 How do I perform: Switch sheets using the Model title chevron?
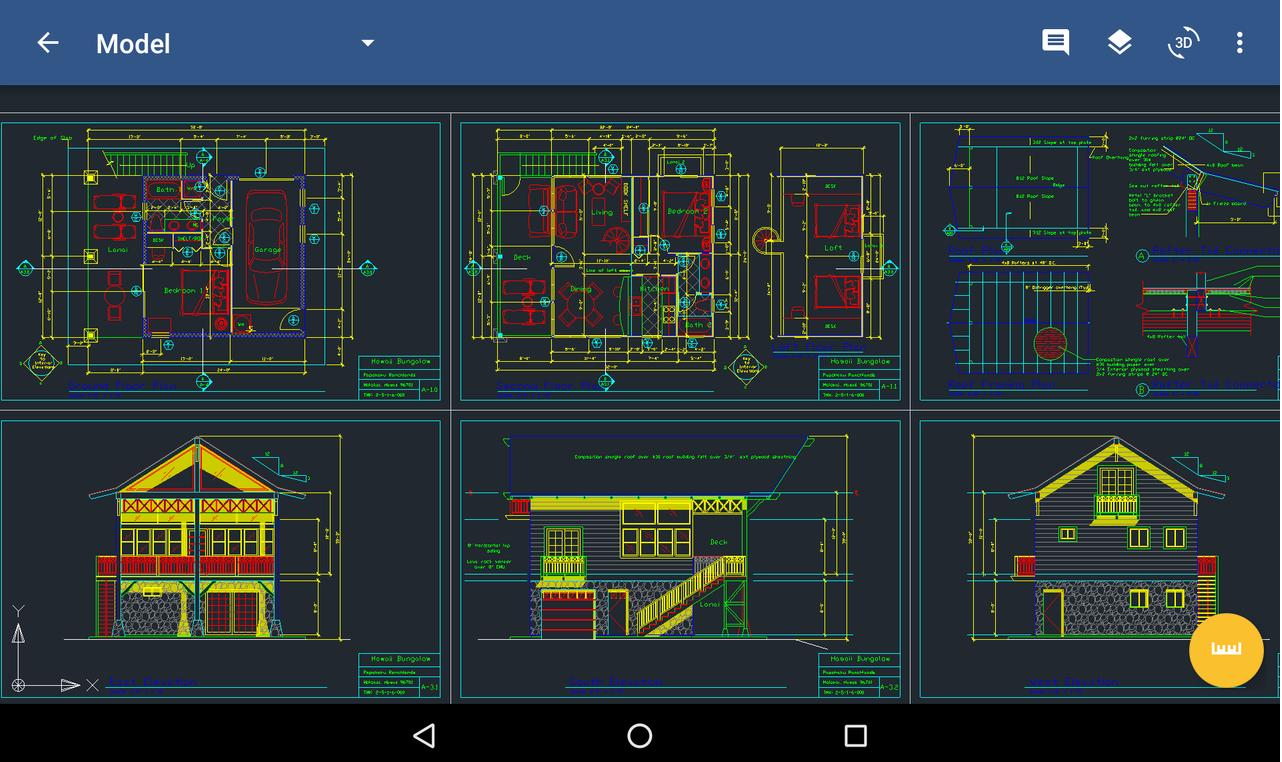[367, 42]
